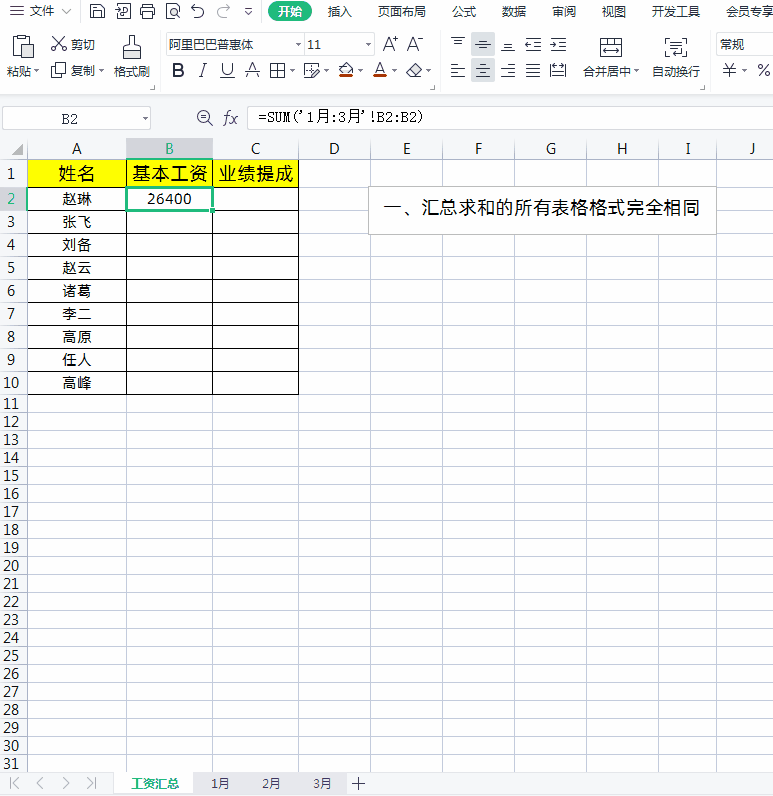Image resolution: width=773 pixels, height=796 pixels.
Task: Align text right horizontally
Action: [508, 70]
